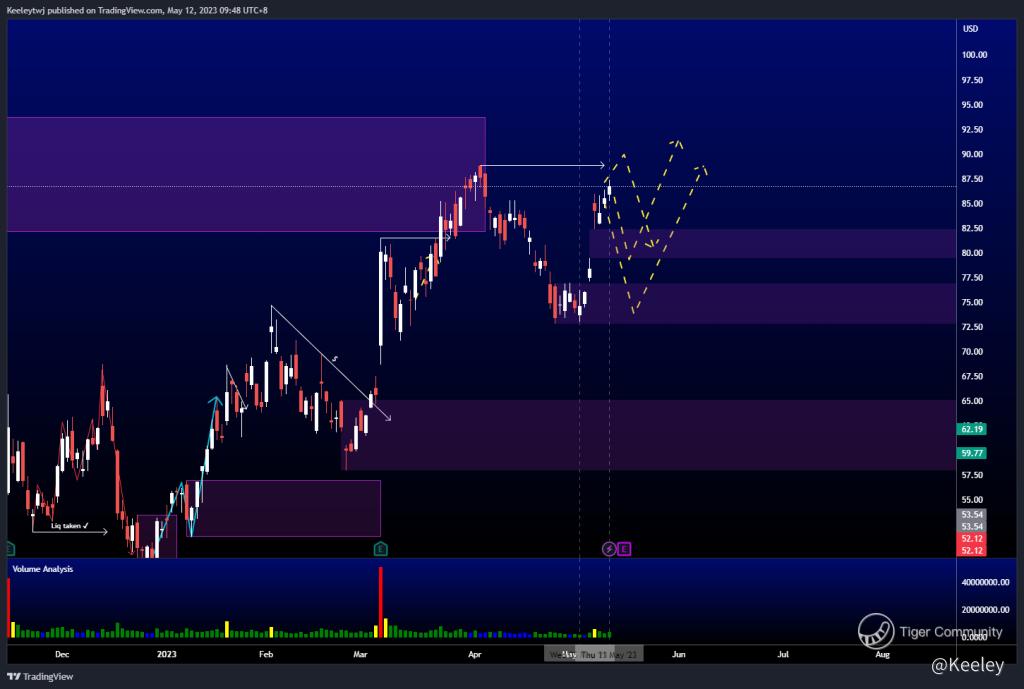Click the 57.50 price axis label
1024x689 pixels.
[972, 475]
